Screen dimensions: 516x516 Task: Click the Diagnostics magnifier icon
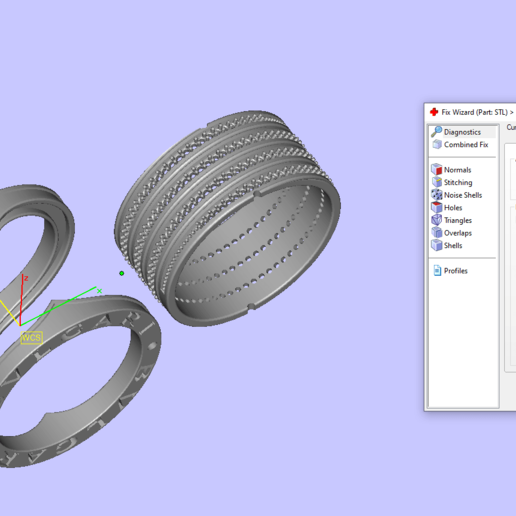pos(436,132)
